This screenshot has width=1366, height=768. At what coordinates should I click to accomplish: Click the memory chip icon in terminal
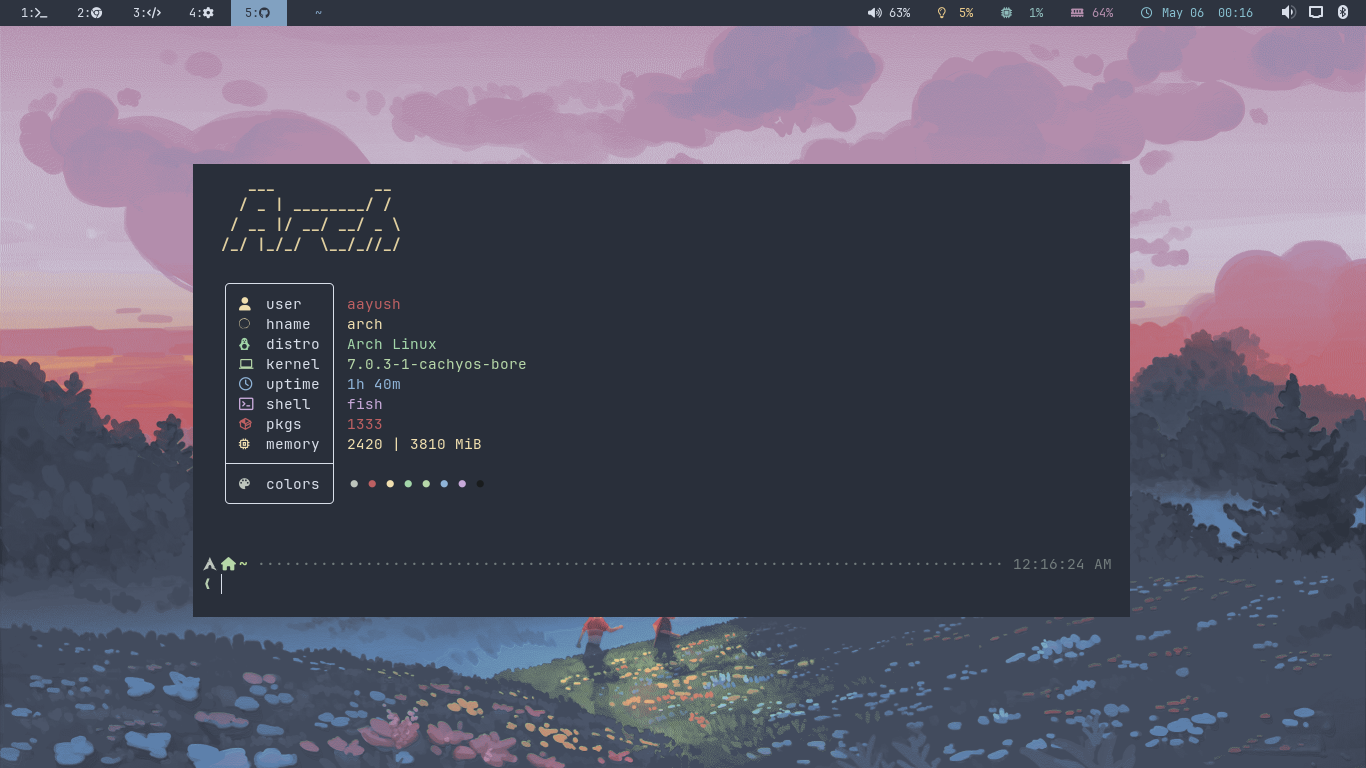(245, 444)
